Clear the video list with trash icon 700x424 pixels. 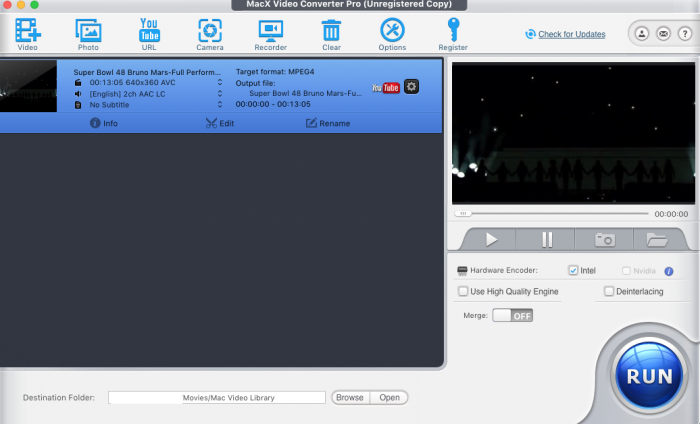(331, 34)
